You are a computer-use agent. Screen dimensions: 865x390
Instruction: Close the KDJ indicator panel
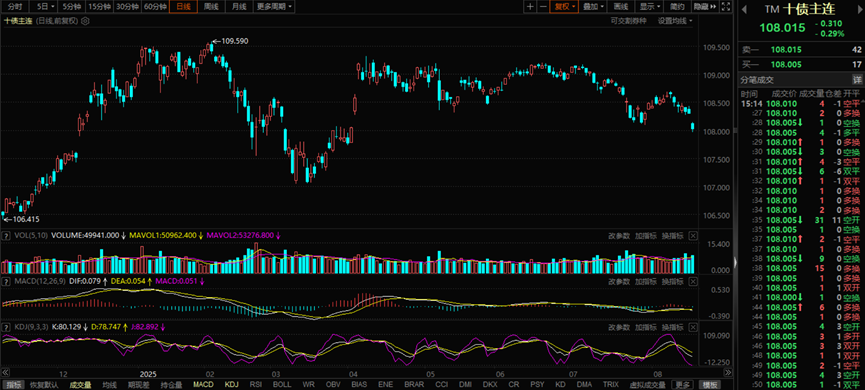point(693,327)
